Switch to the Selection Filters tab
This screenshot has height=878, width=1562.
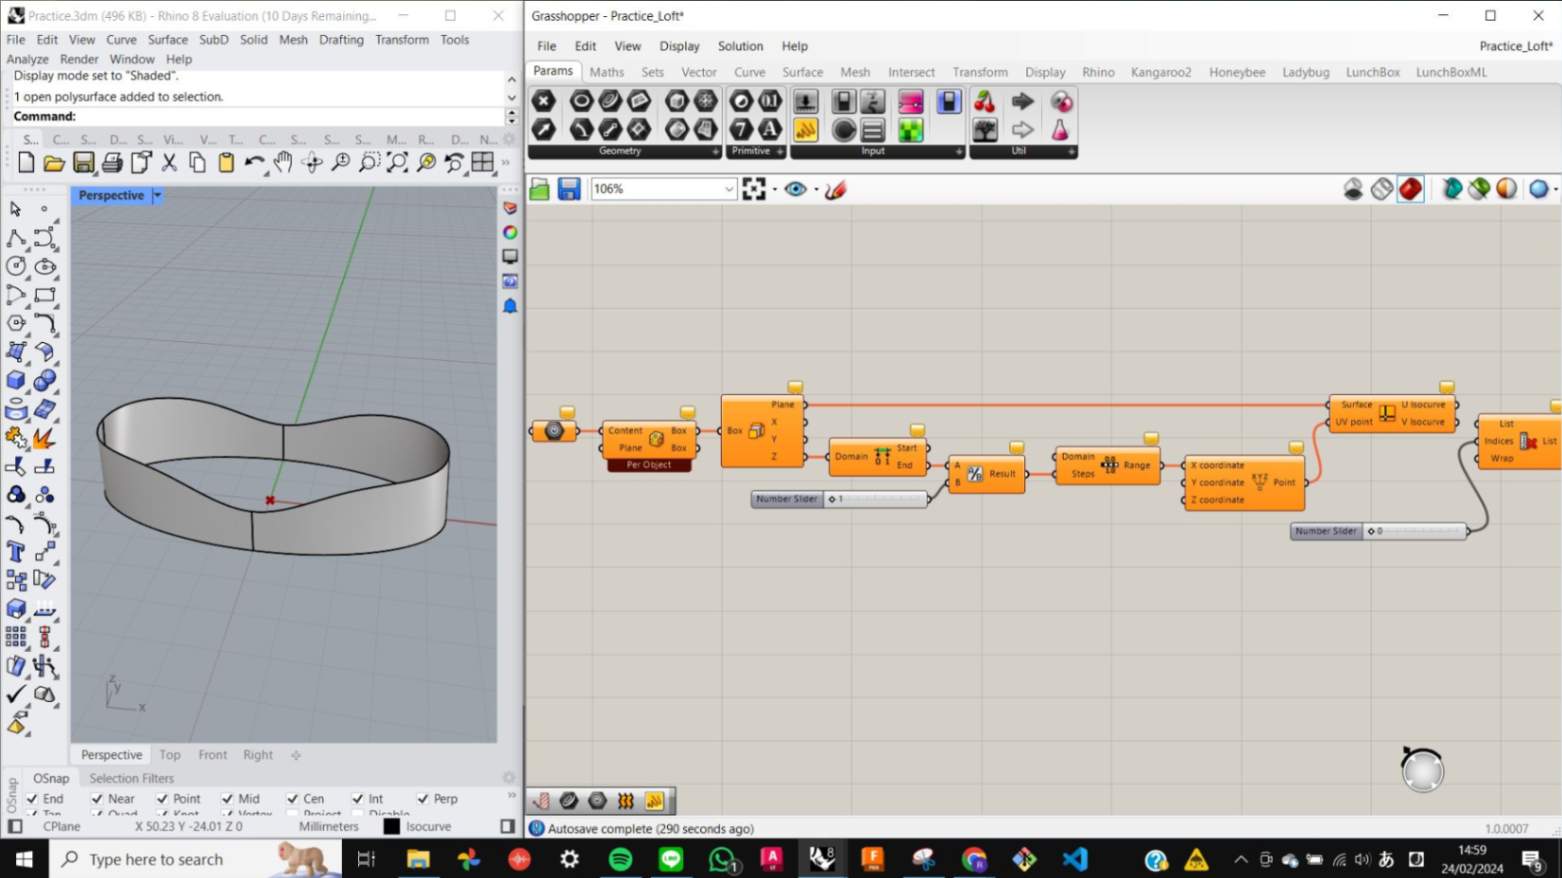click(131, 778)
